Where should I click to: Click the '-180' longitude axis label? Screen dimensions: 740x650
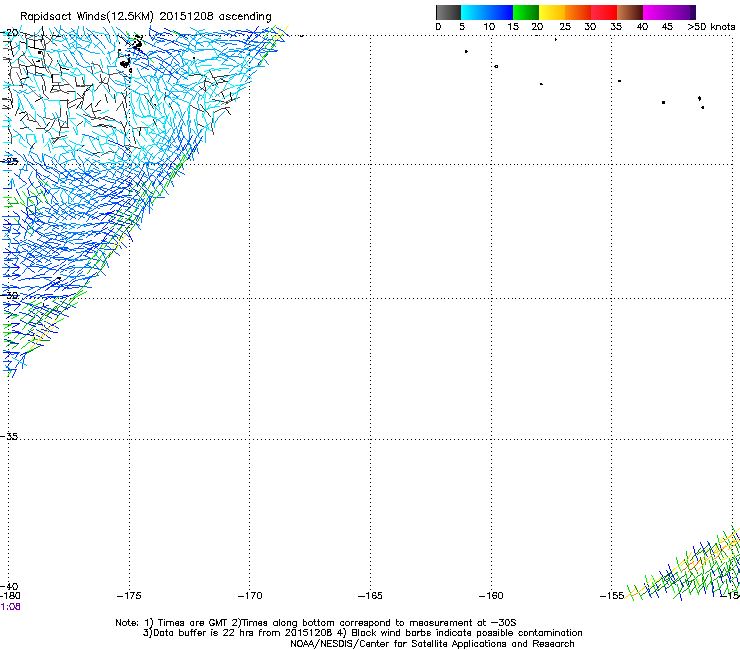(x=10, y=596)
